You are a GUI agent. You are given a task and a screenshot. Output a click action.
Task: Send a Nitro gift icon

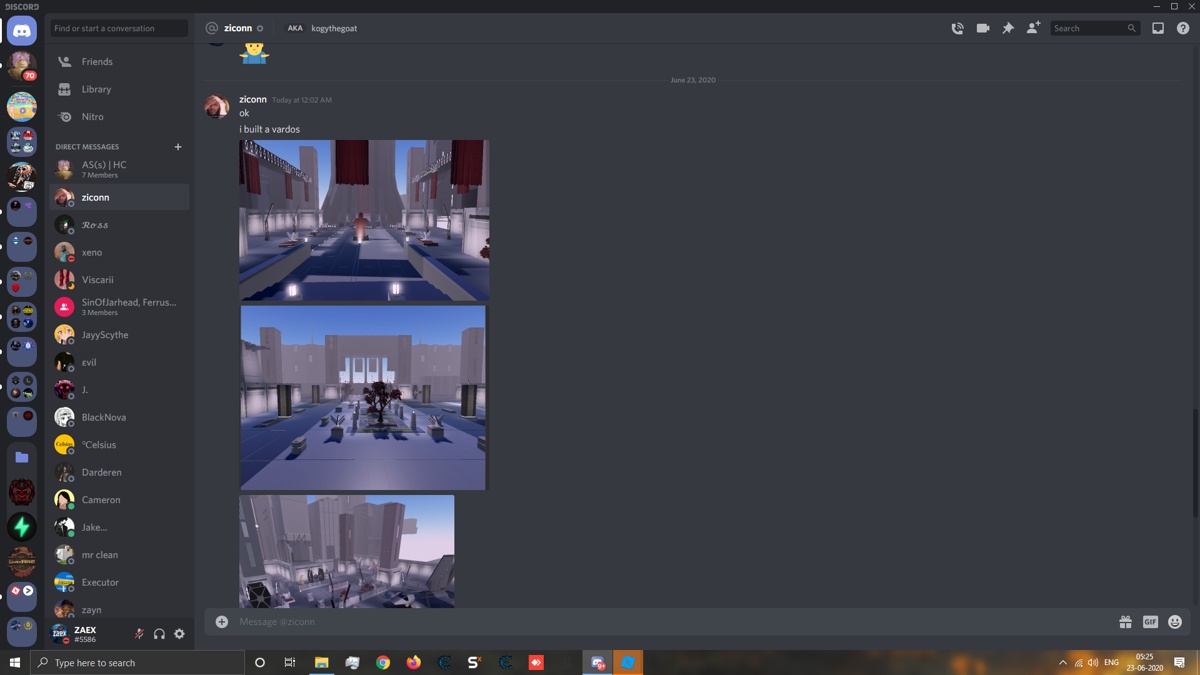[x=1125, y=622]
